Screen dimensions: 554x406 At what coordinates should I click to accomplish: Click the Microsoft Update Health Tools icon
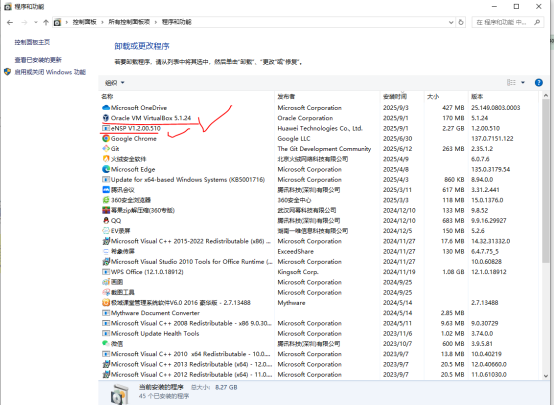point(106,333)
